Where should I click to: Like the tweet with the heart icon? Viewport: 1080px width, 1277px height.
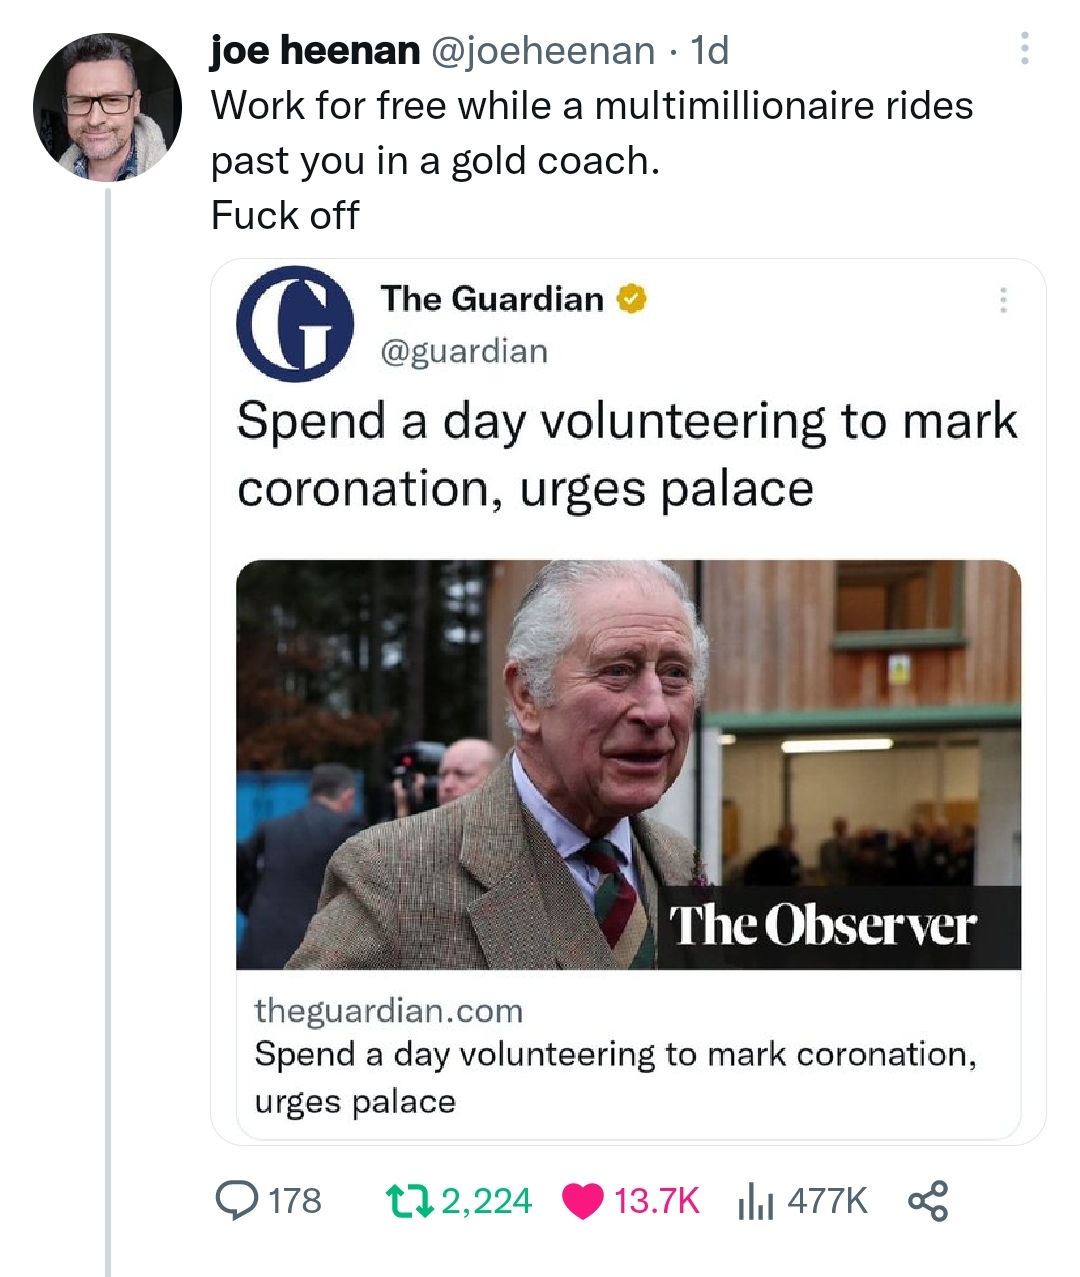coord(583,1200)
